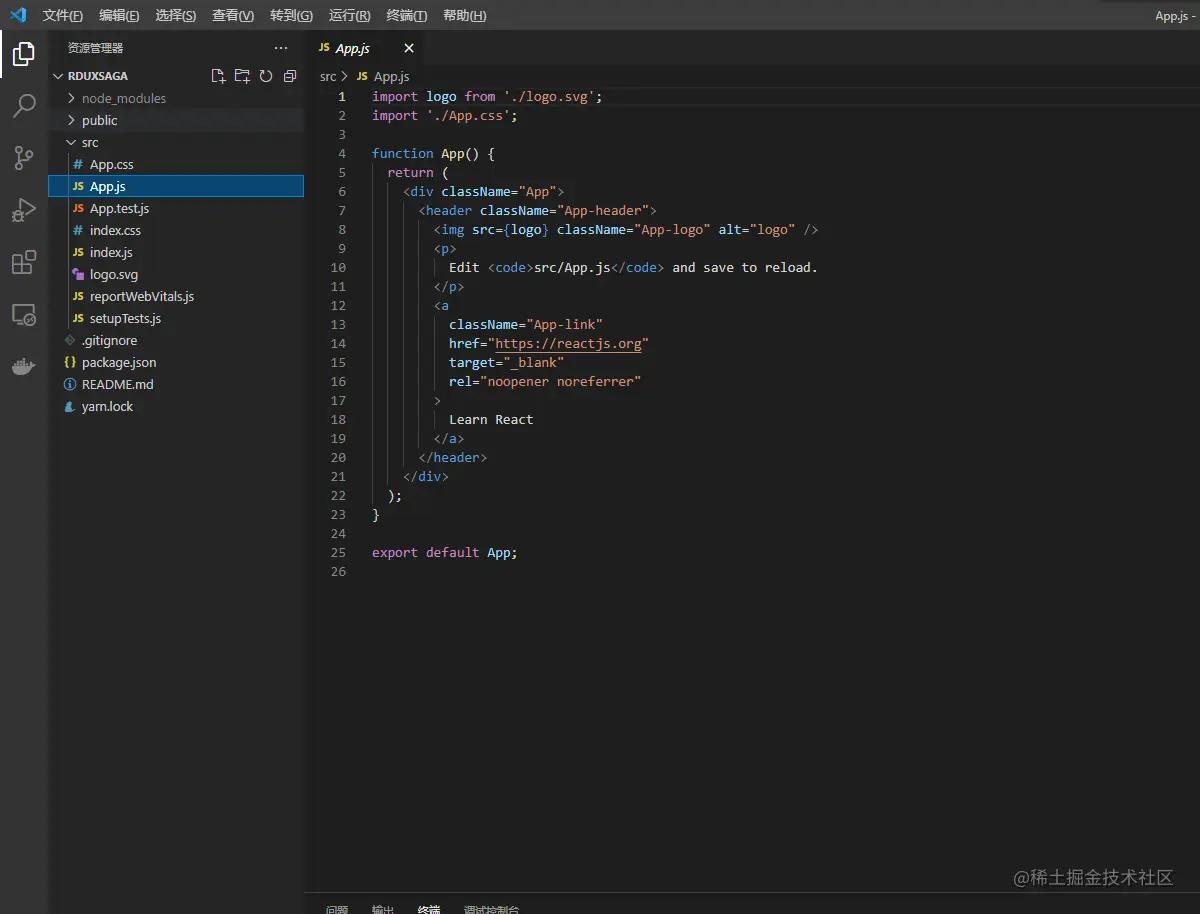Switch to the 问题 panel tab
The image size is (1200, 914).
(x=337, y=909)
